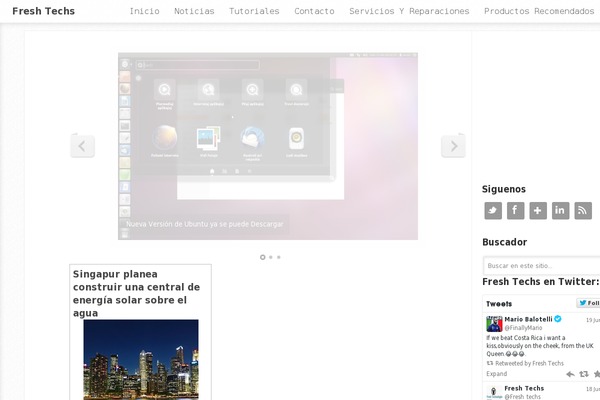
Task: Go to previous slide with left arrow
Action: coord(82,146)
